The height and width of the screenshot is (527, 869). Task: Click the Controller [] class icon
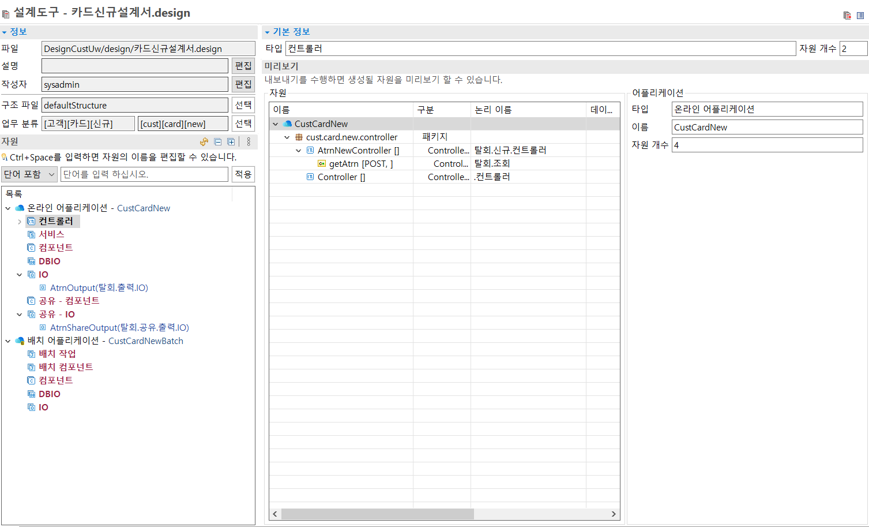point(310,177)
